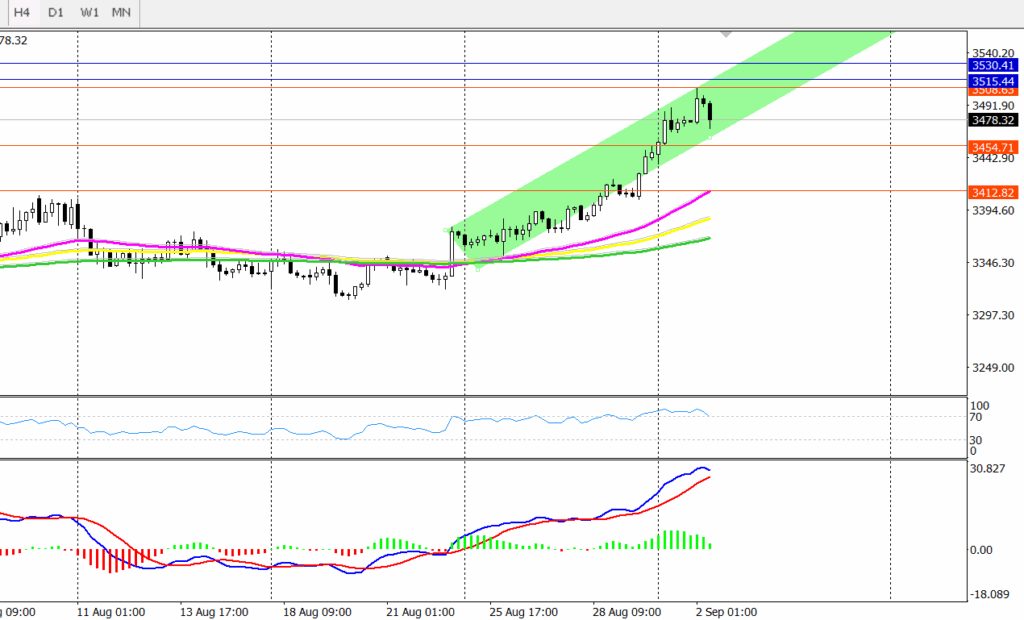Click the 3540.20 price scale value
Screen dimensions: 1024x620
point(992,53)
